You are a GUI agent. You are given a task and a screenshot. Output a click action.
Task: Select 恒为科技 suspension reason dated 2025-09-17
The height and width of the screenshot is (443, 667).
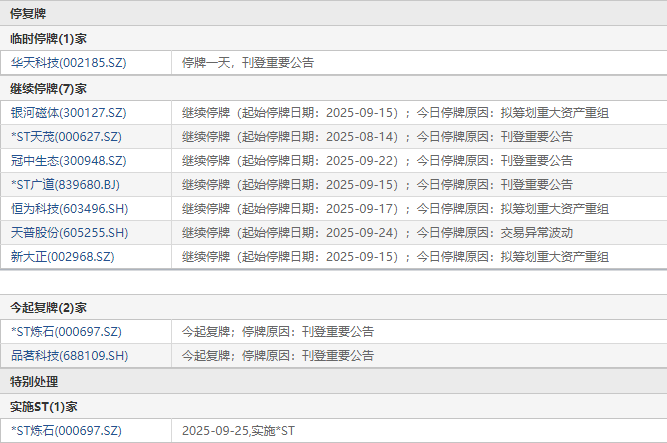point(395,209)
